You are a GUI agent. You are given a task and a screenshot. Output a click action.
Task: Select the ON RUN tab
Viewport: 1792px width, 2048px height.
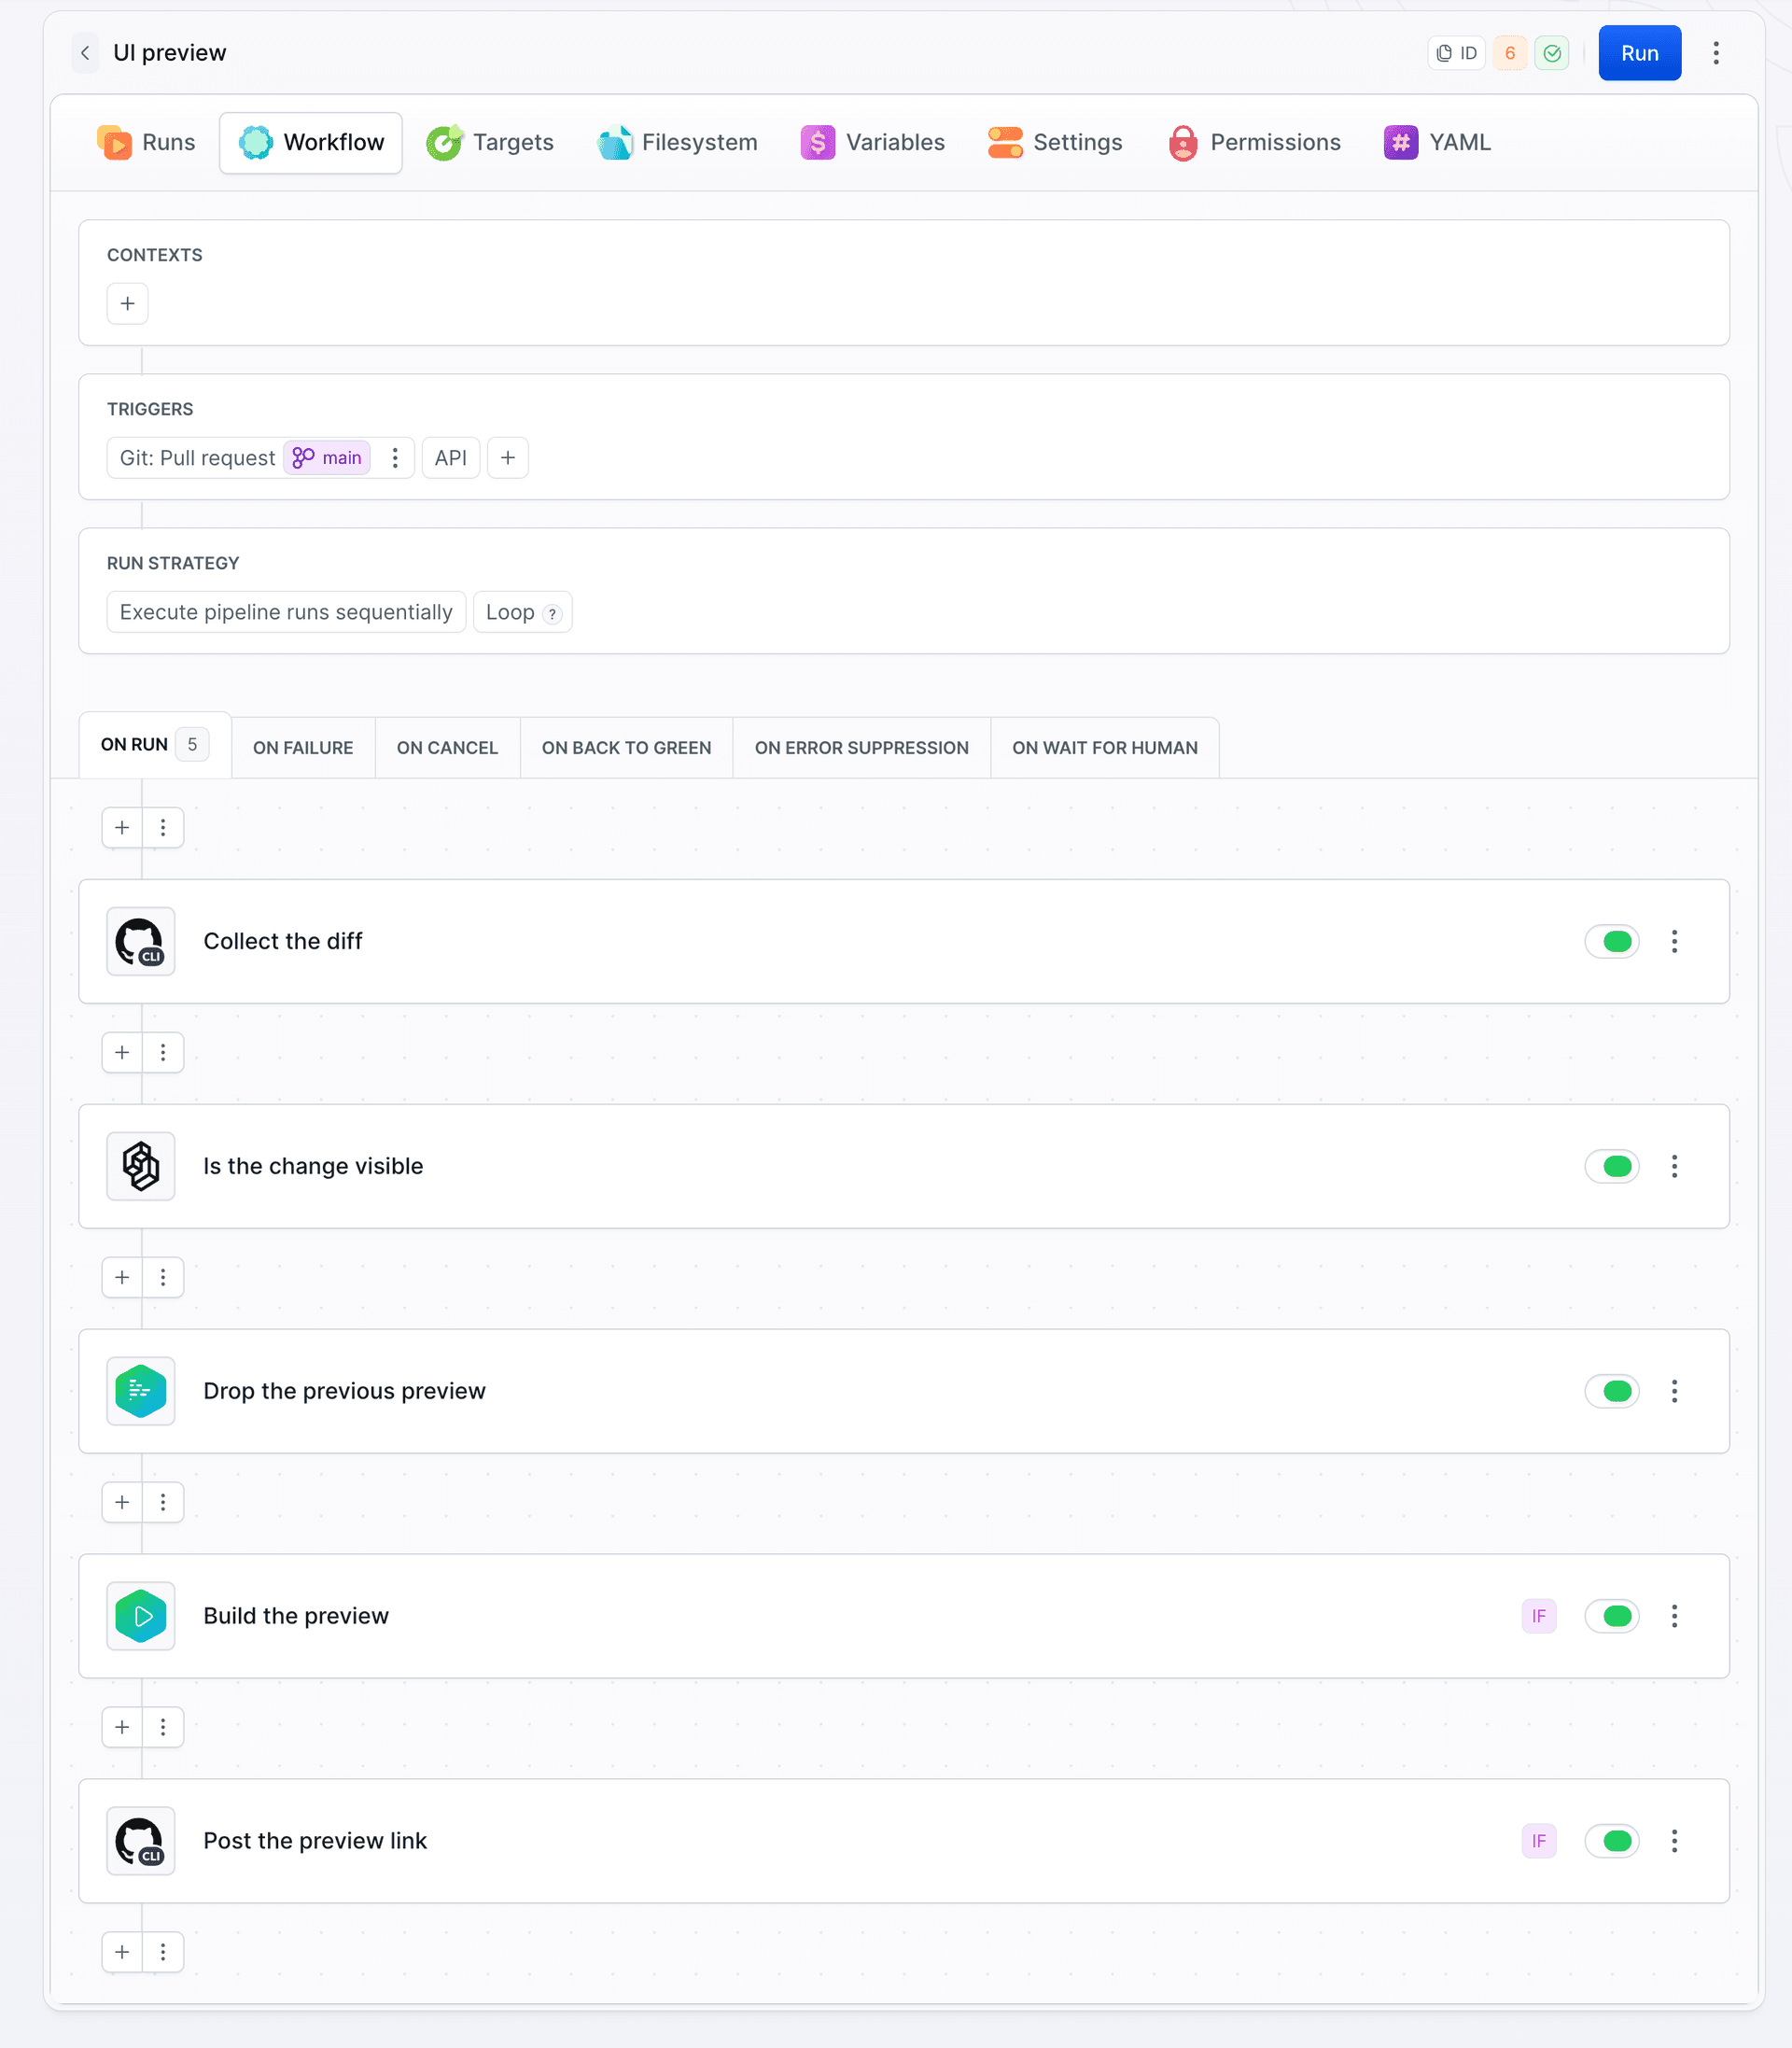[155, 745]
